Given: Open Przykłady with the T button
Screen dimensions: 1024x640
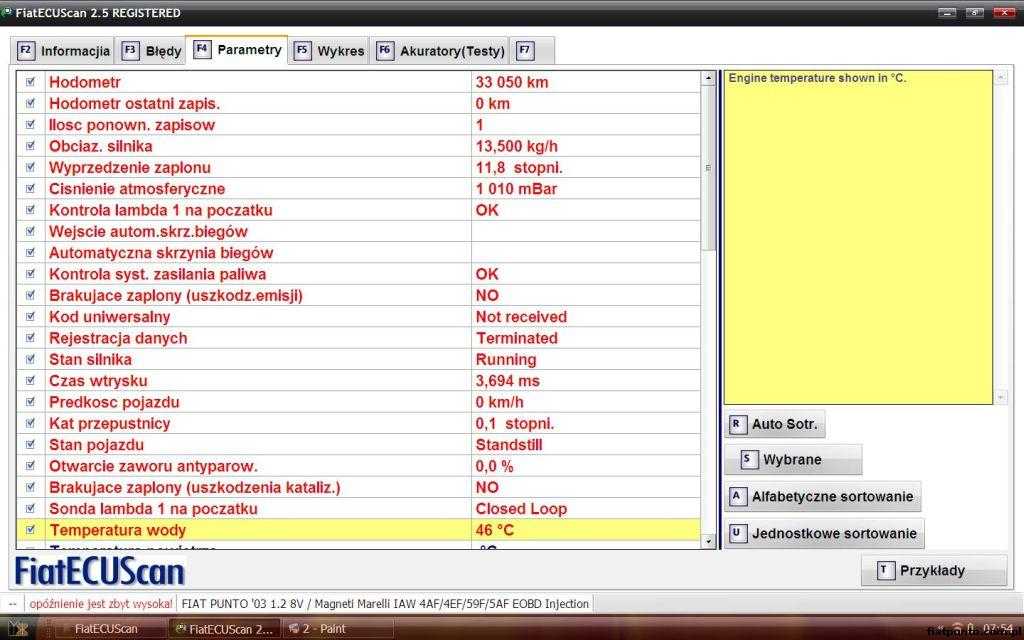Looking at the screenshot, I should (934, 571).
